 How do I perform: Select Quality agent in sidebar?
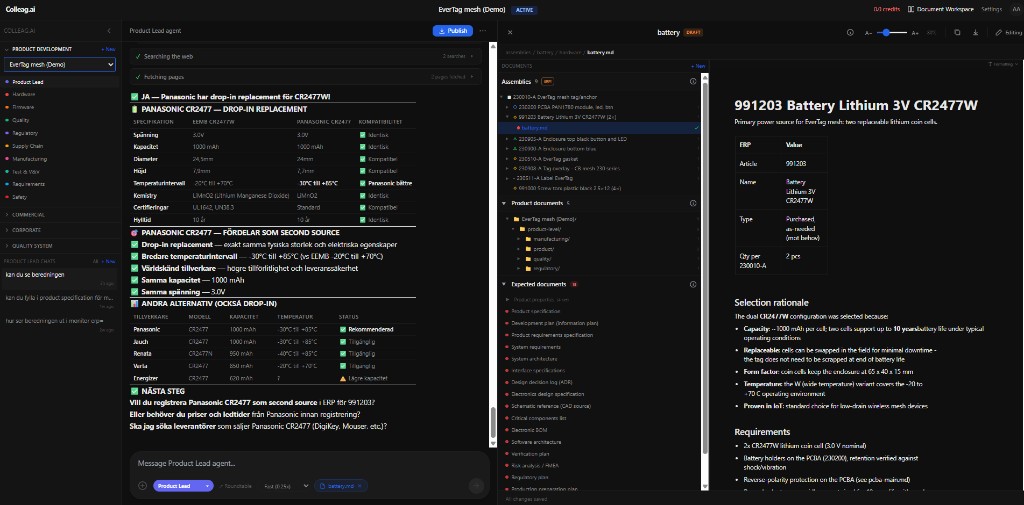[21, 120]
